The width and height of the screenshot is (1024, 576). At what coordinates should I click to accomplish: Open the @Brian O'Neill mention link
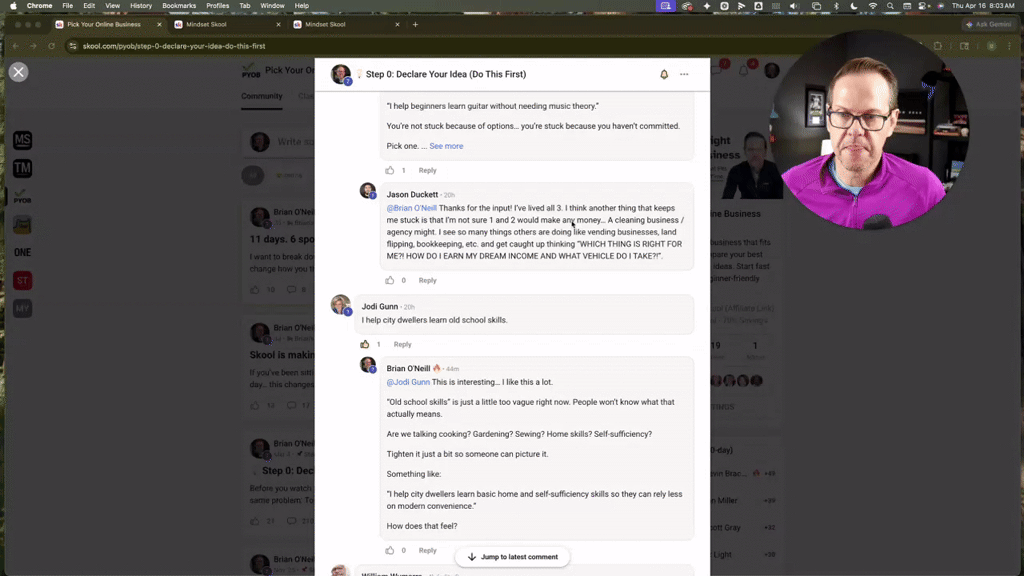point(411,208)
